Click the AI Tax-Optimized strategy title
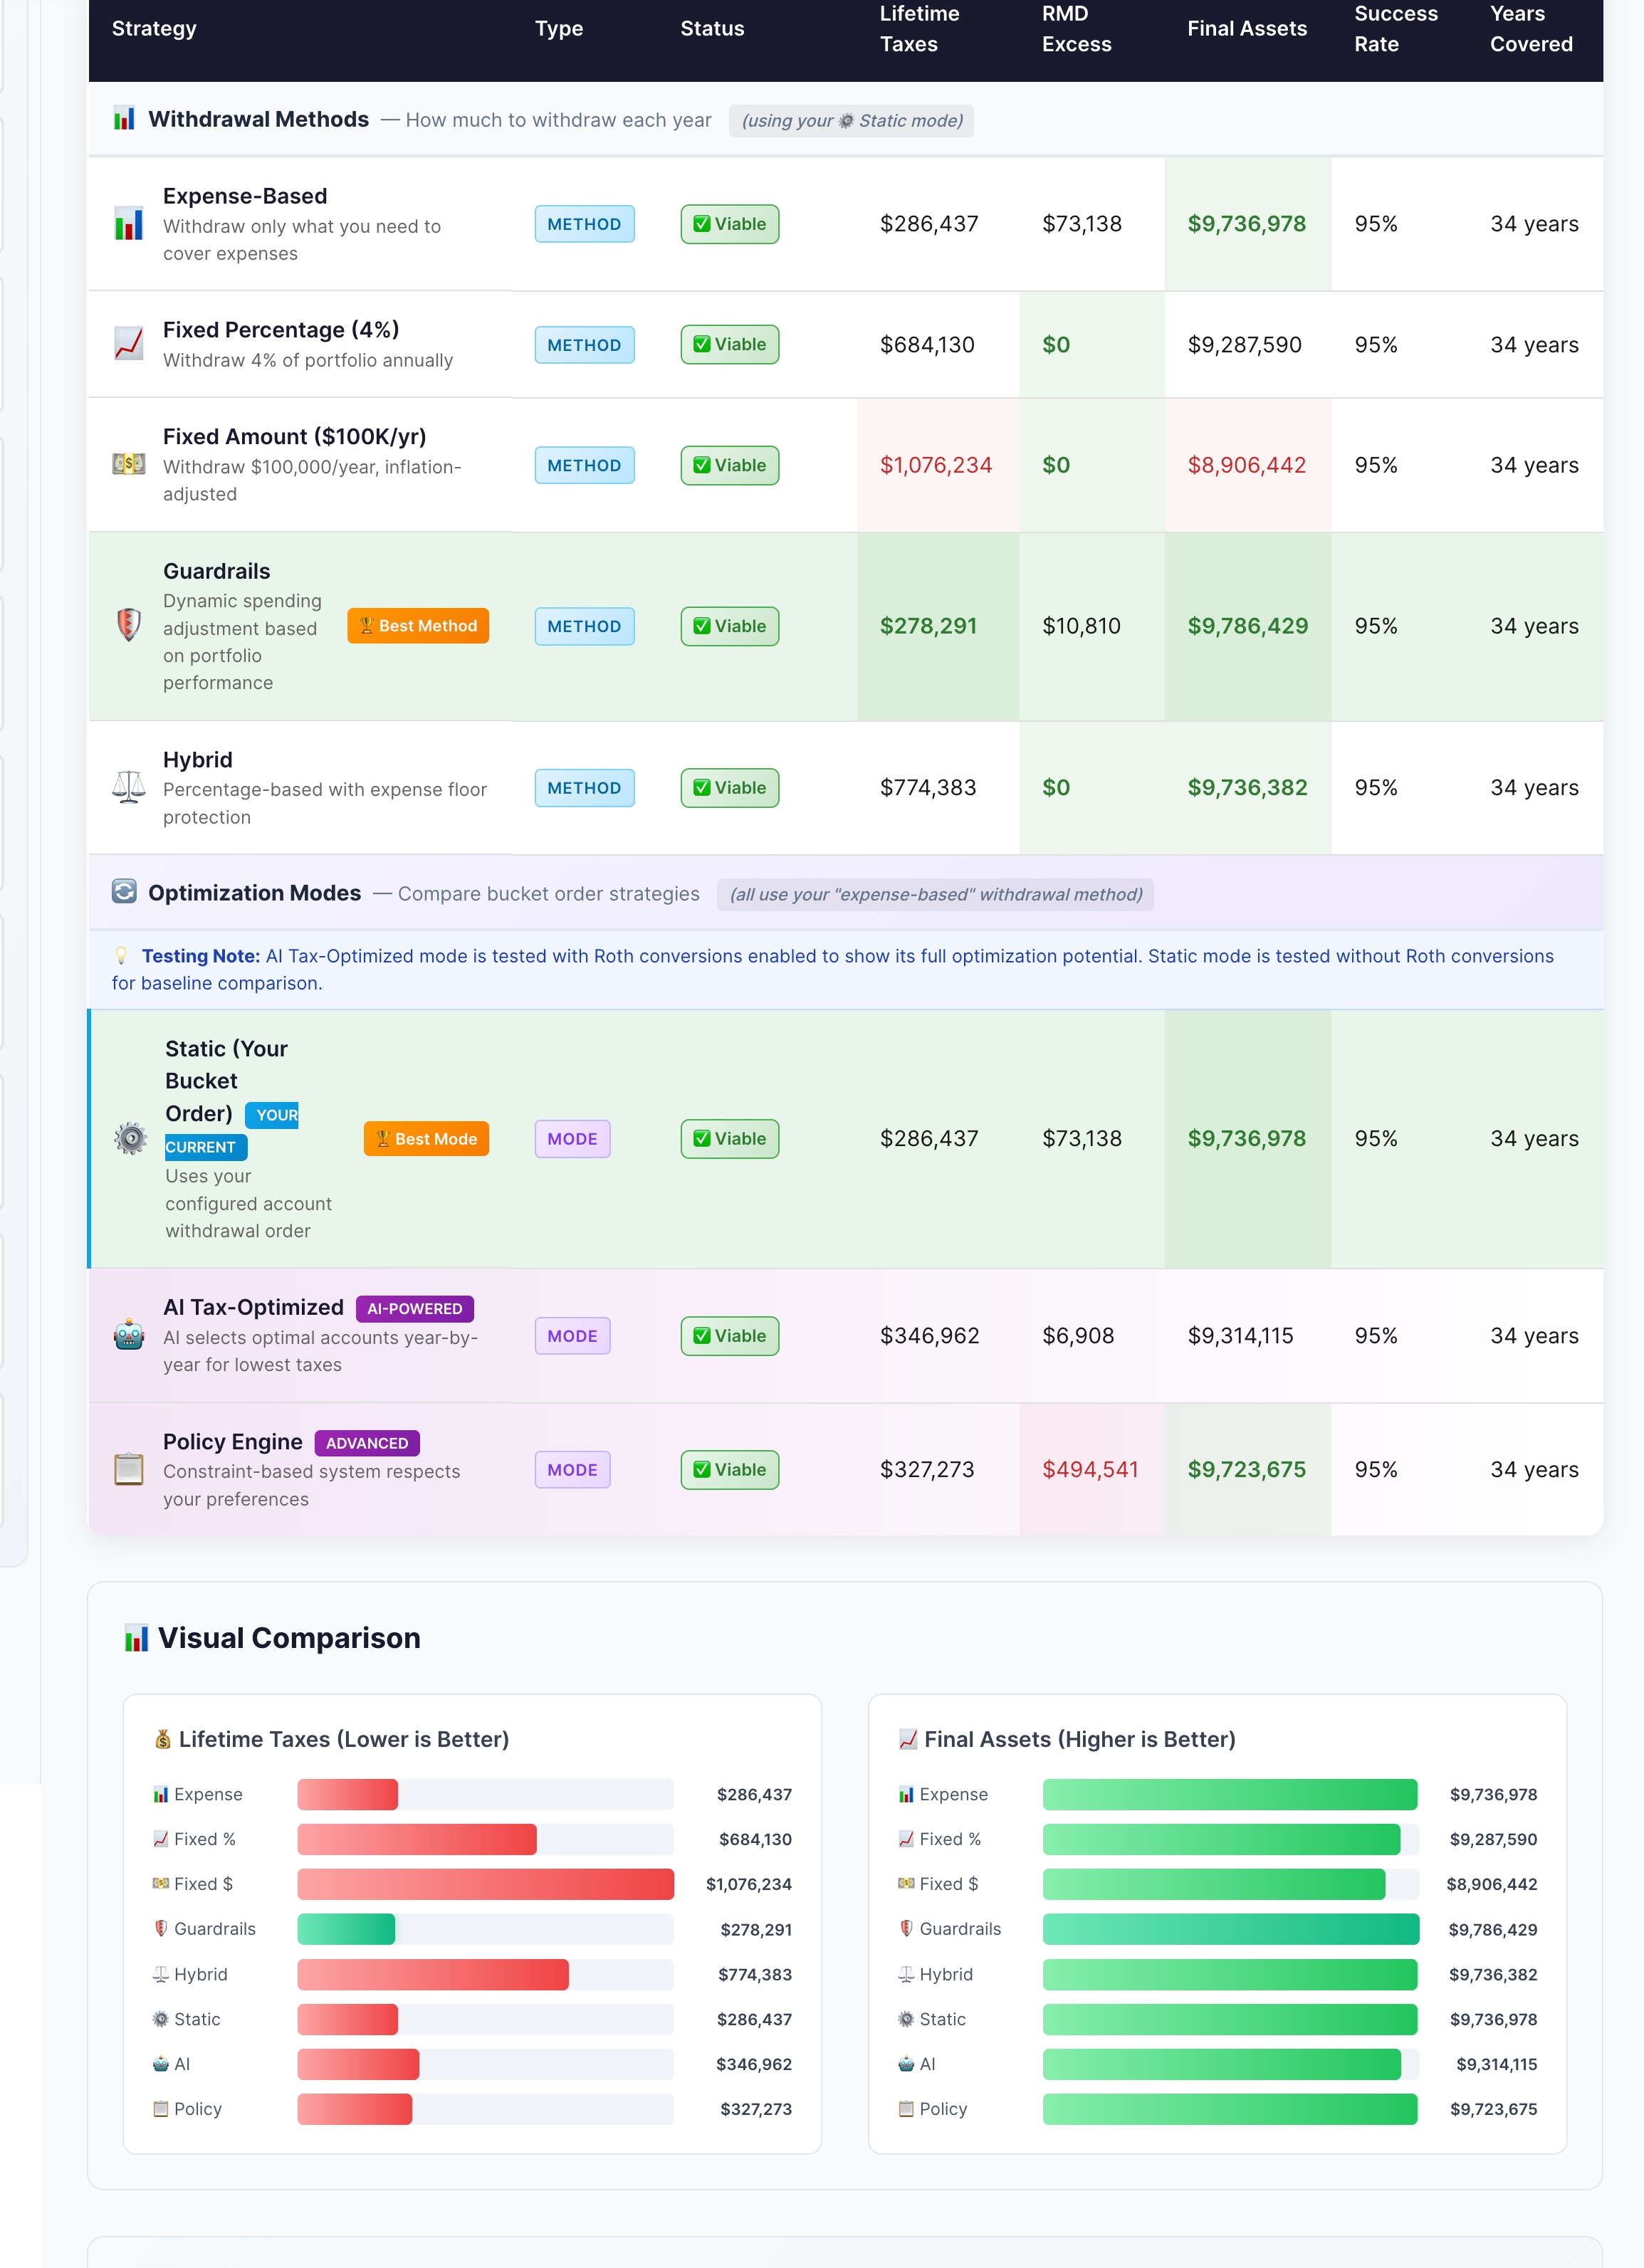This screenshot has width=1644, height=2268. [253, 1307]
